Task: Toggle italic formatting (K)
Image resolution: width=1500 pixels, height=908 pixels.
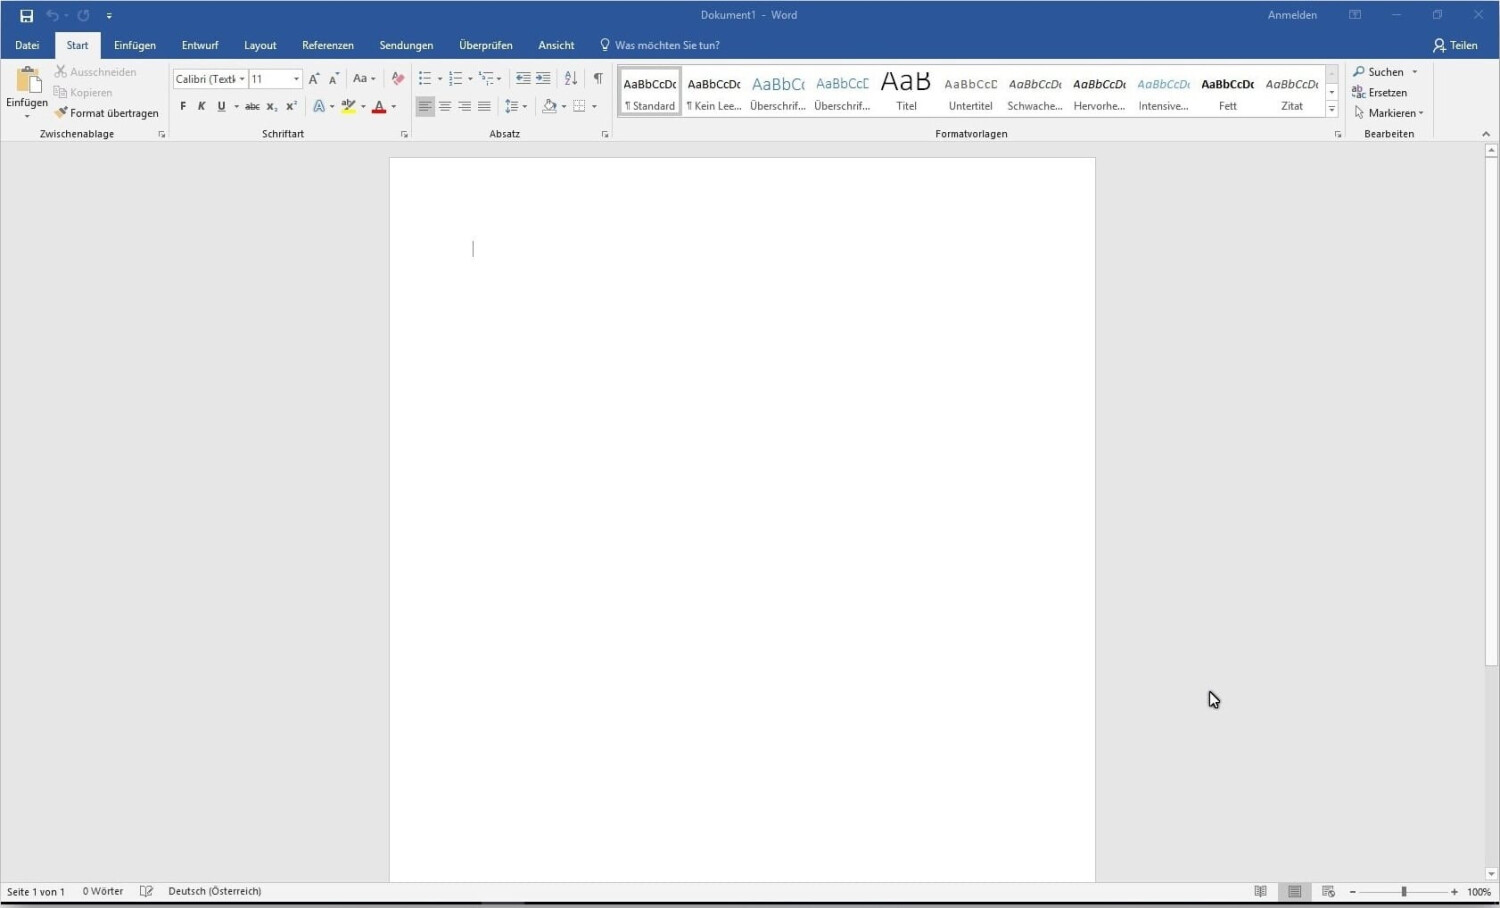Action: click(x=202, y=106)
